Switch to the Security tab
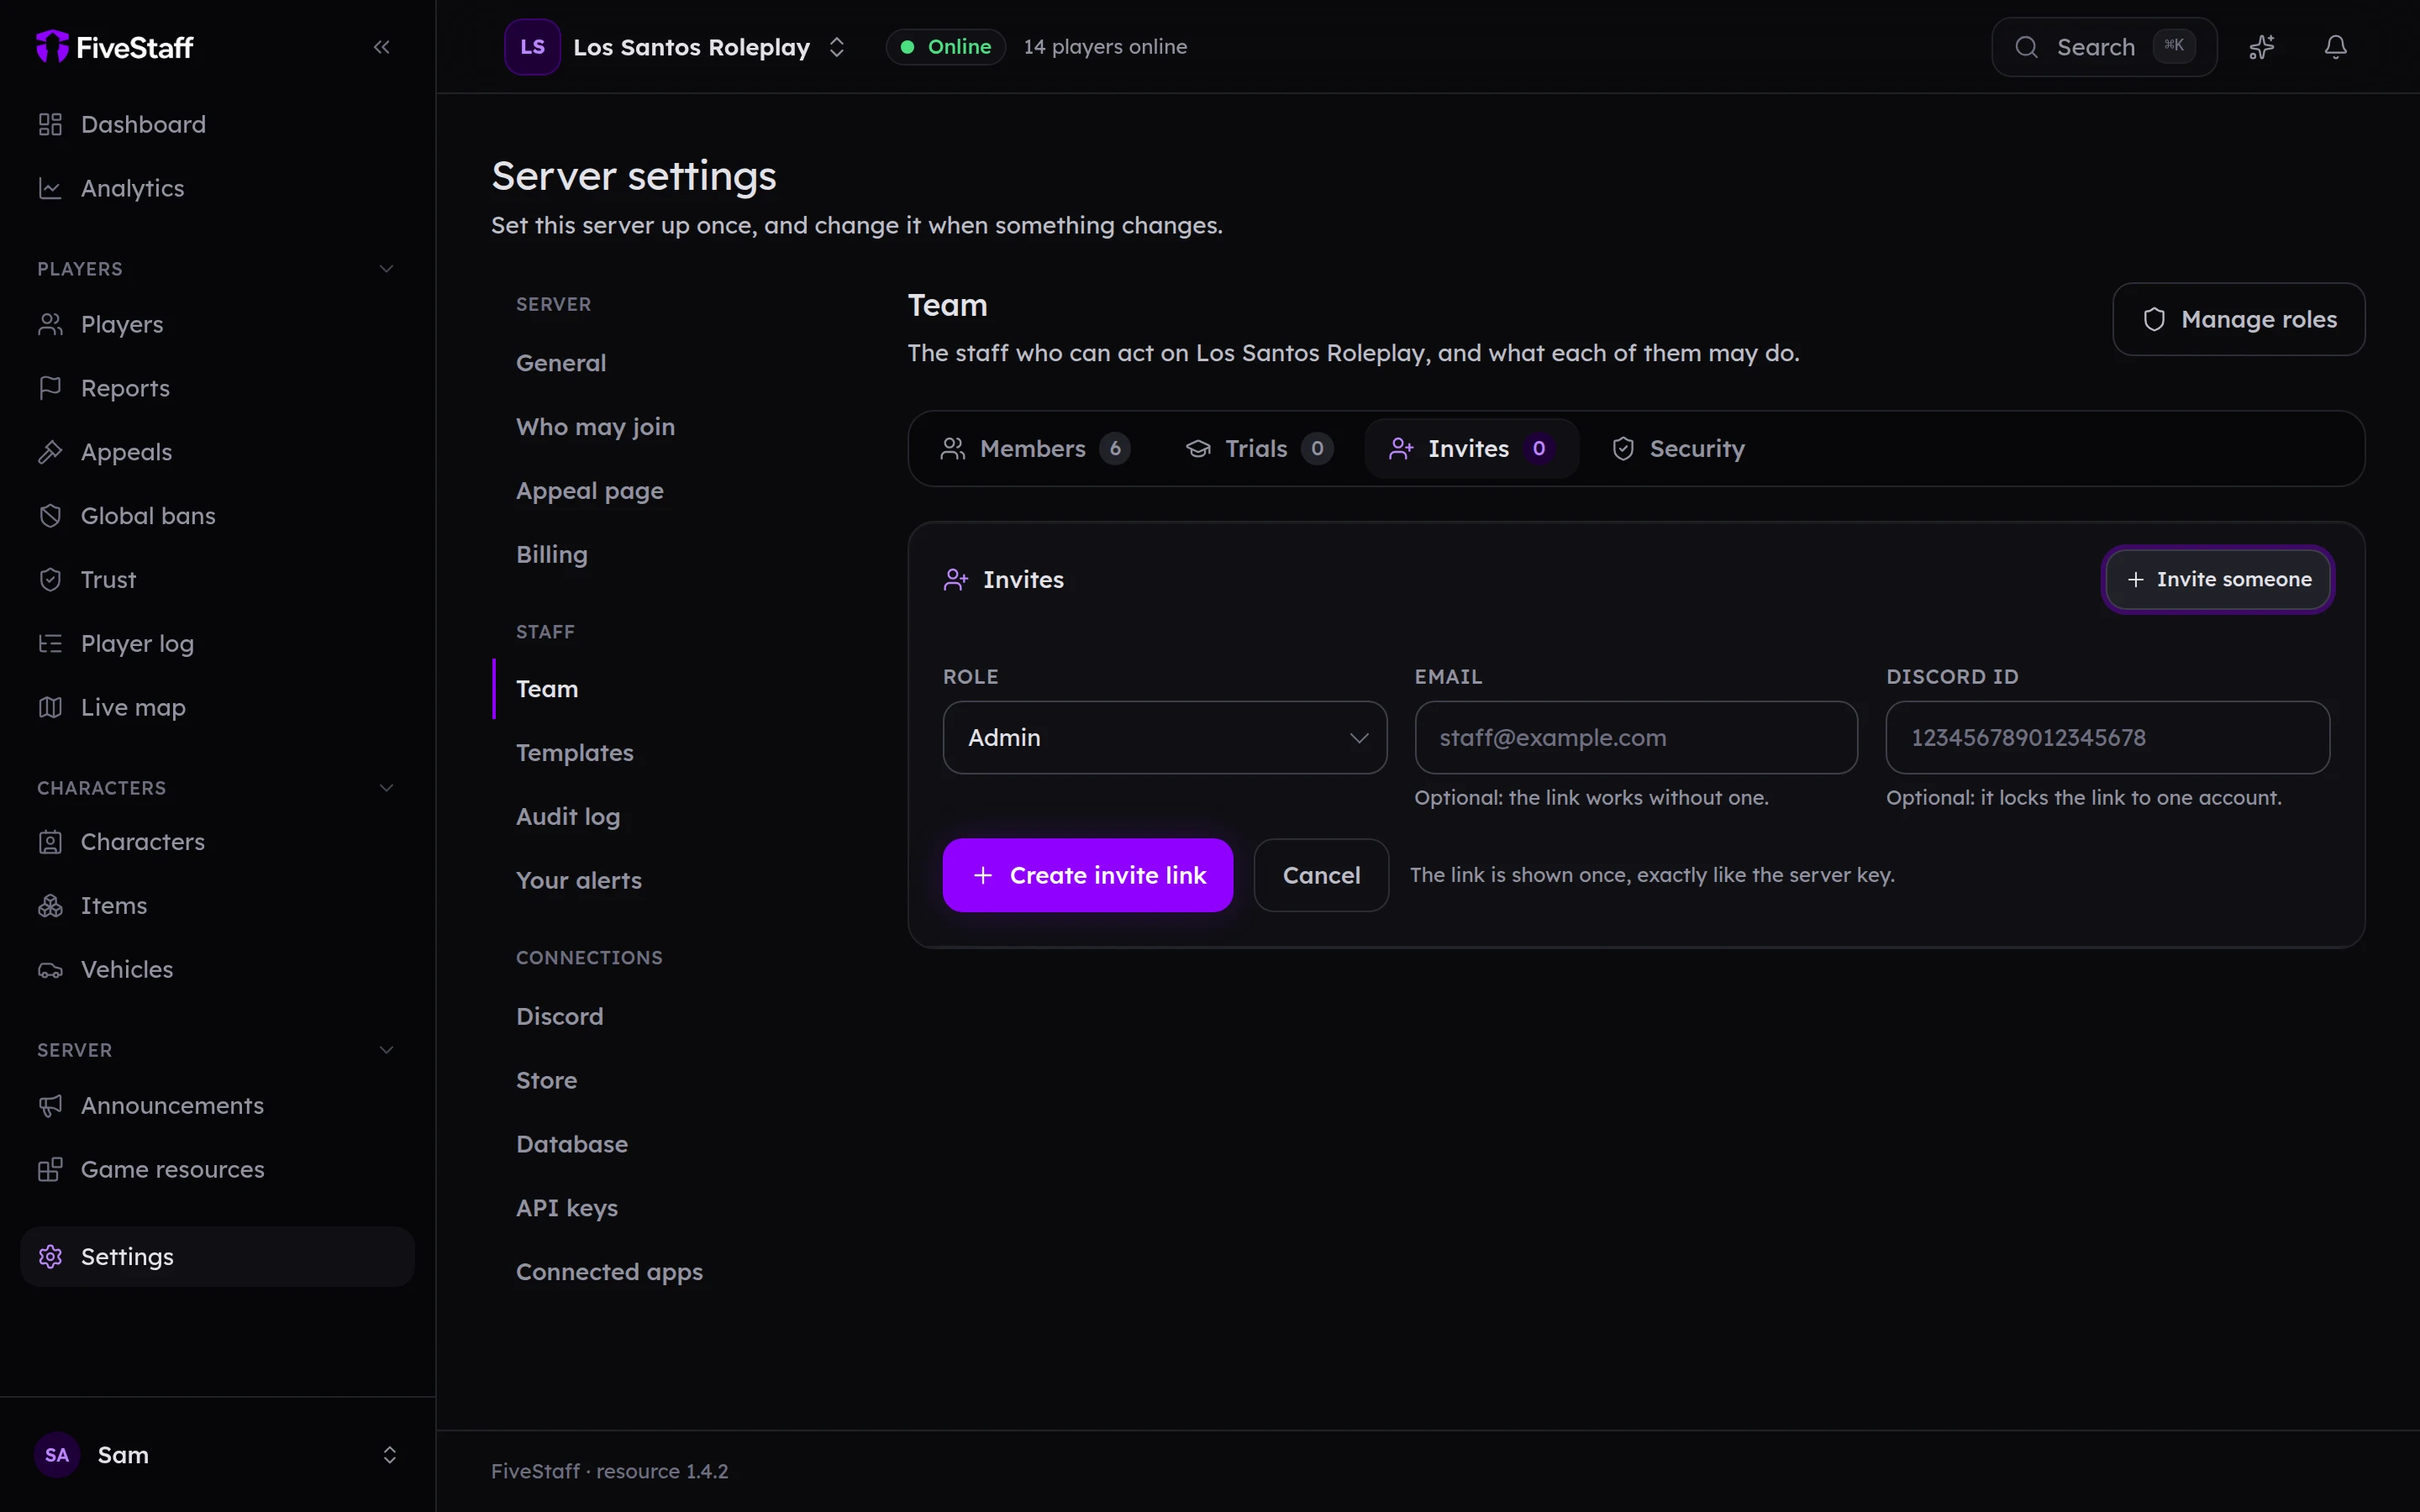This screenshot has height=1512, width=2420. [x=1678, y=449]
